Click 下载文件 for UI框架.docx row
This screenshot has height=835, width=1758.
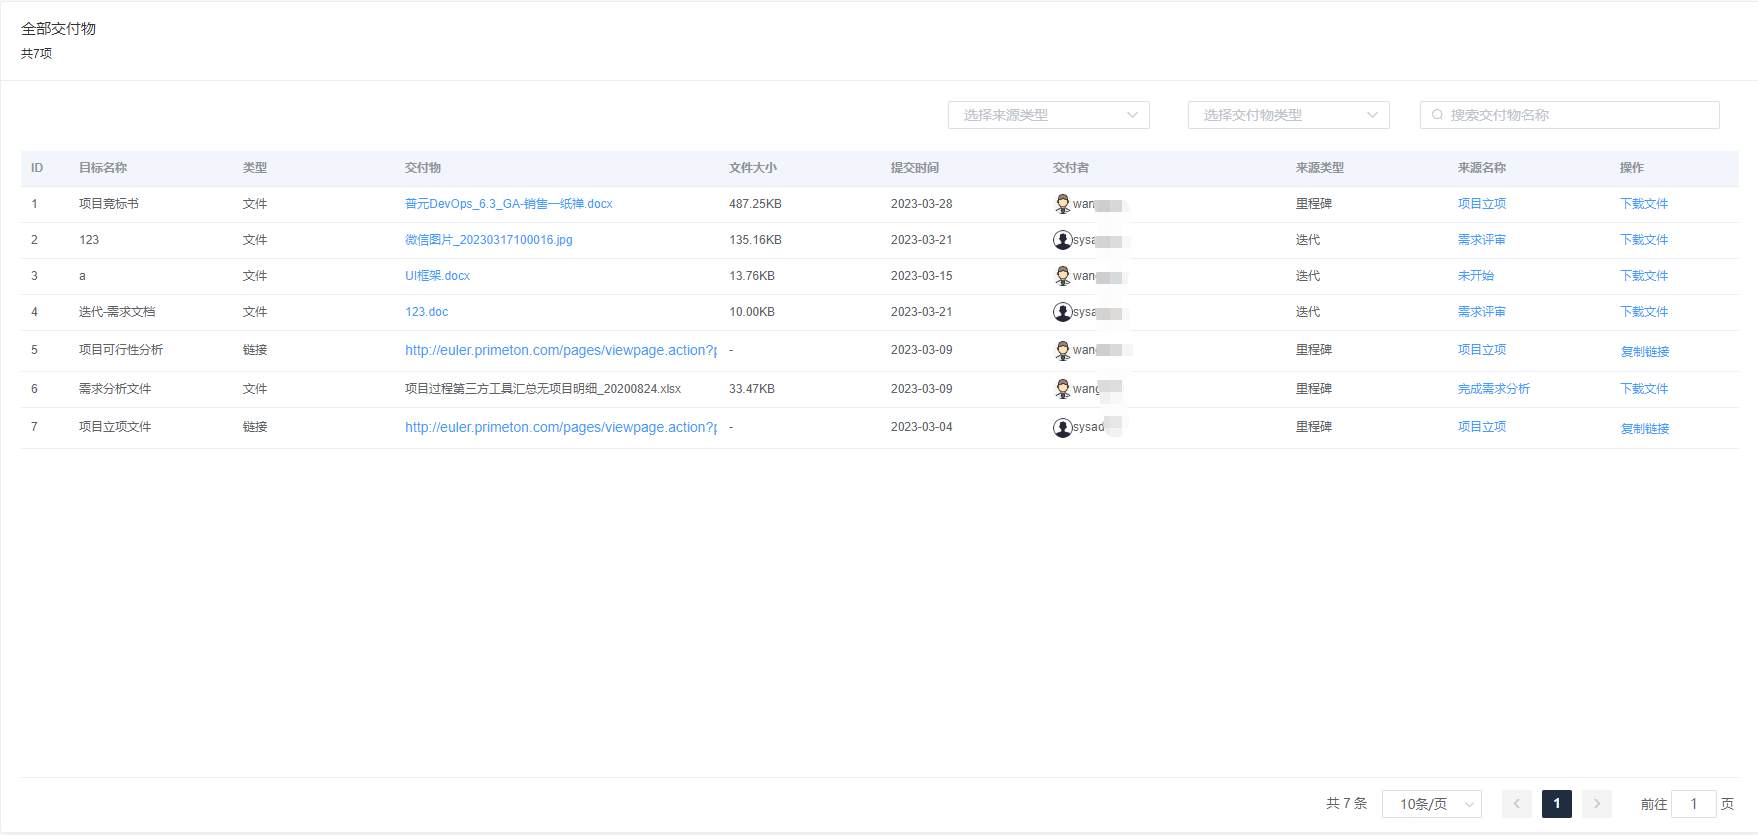(1643, 276)
